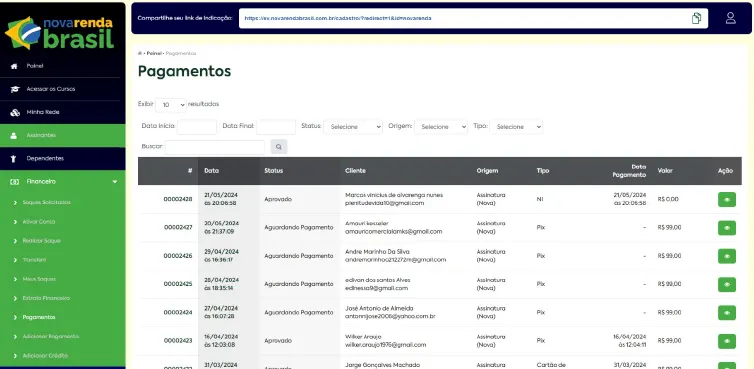Sort by the Status column header
This screenshot has width=754, height=369.
[274, 171]
